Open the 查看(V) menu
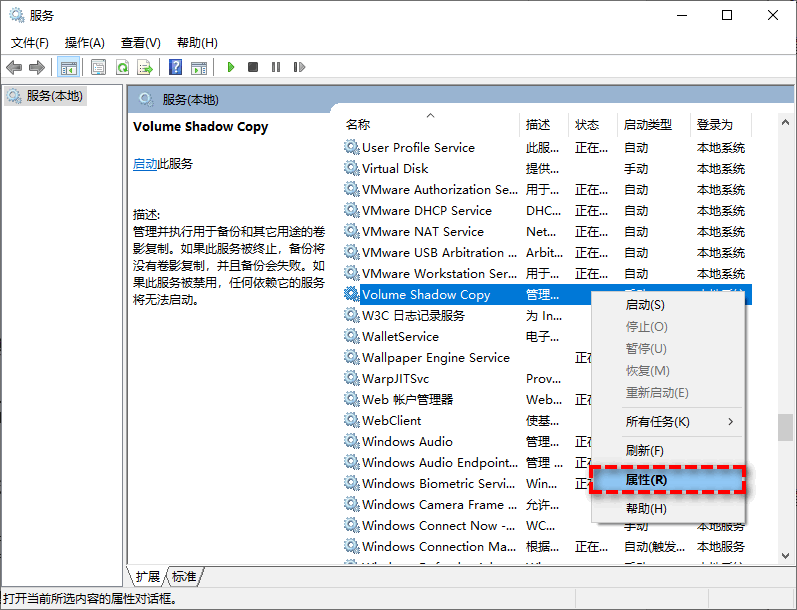The height and width of the screenshot is (610, 797). pos(140,43)
